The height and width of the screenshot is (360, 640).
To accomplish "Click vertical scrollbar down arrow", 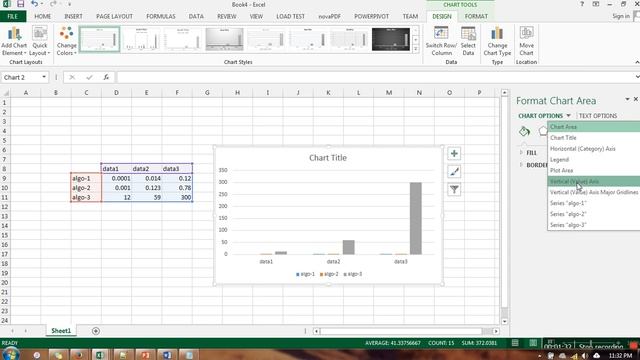I will (504, 321).
